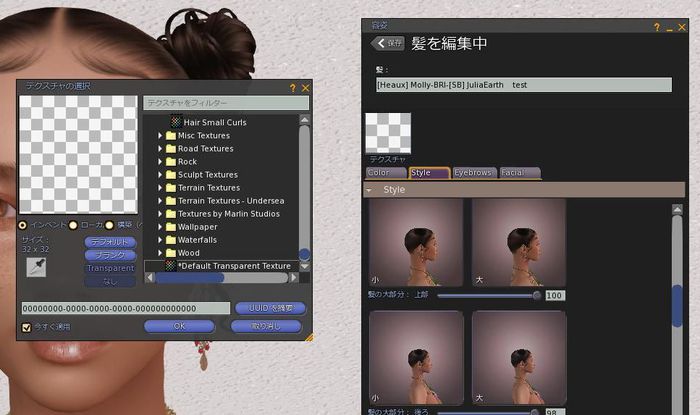Close the appearance window
700x415 pixels.
click(682, 27)
